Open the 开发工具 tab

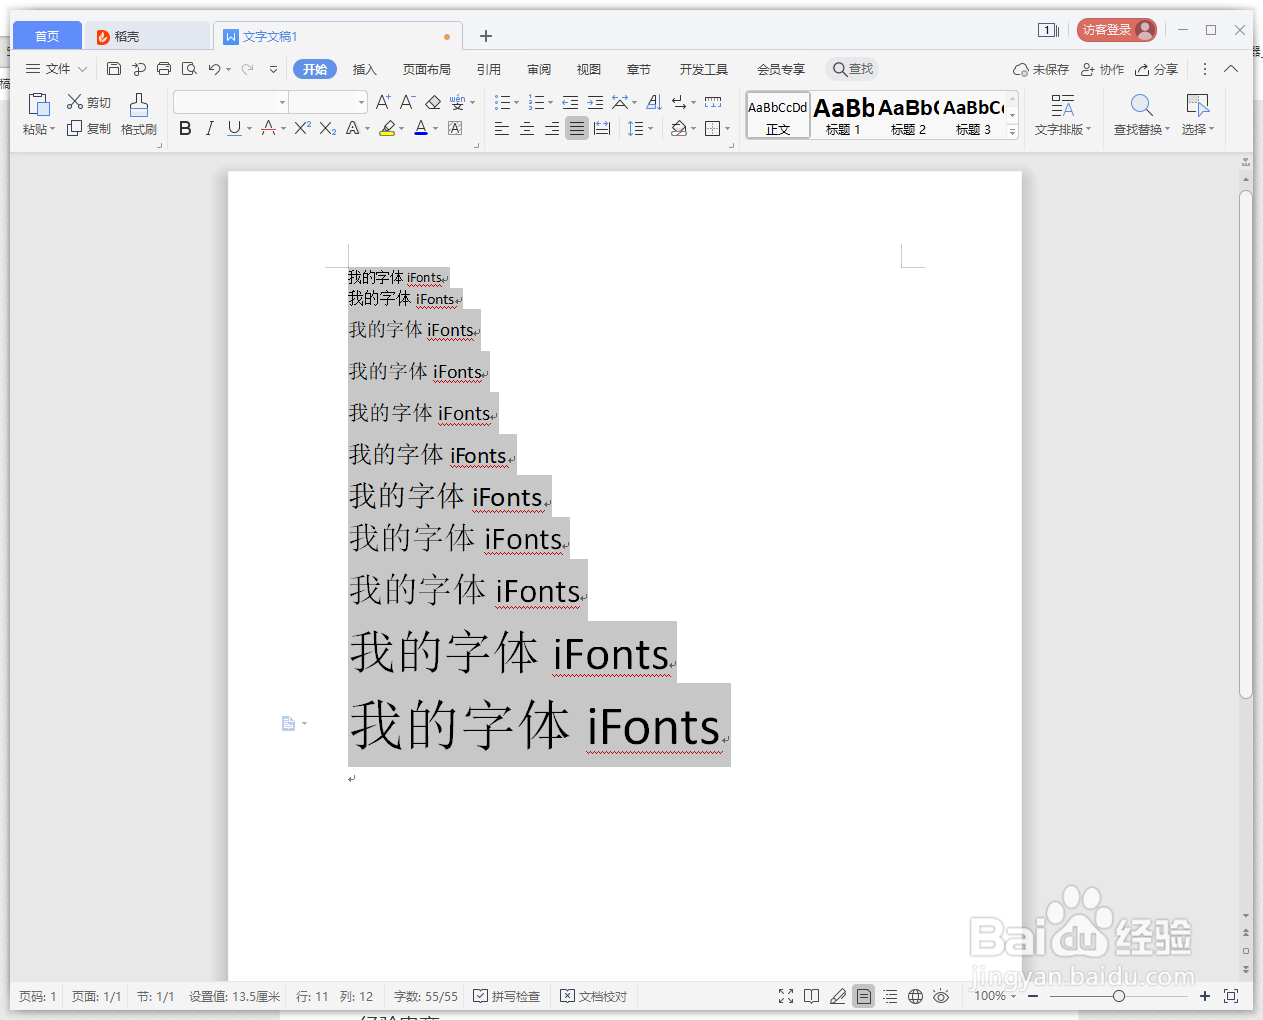(x=704, y=69)
